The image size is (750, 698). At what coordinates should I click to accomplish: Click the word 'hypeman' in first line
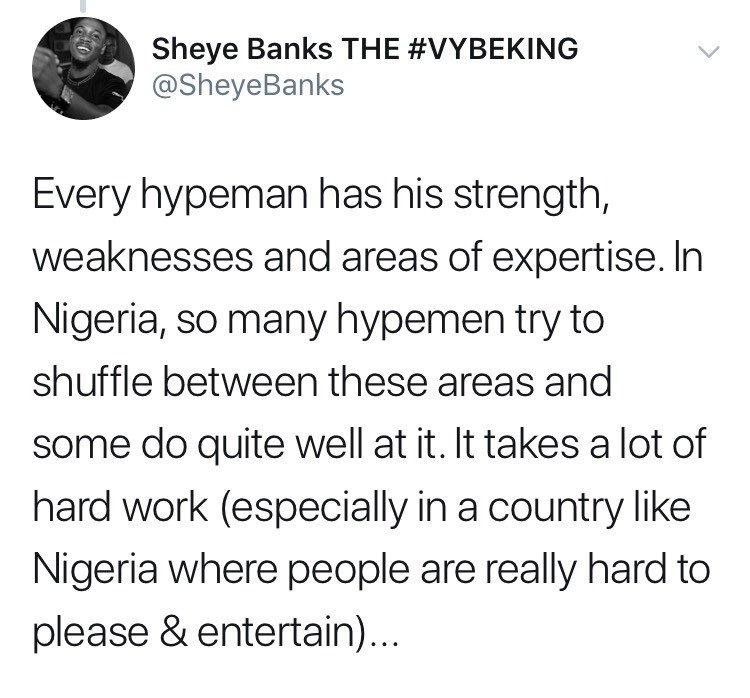pos(225,196)
